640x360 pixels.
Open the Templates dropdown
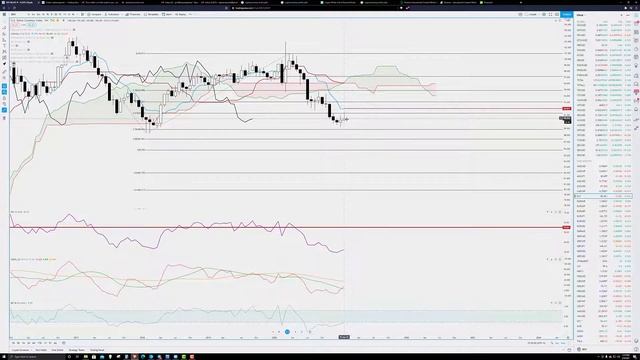(151, 14)
